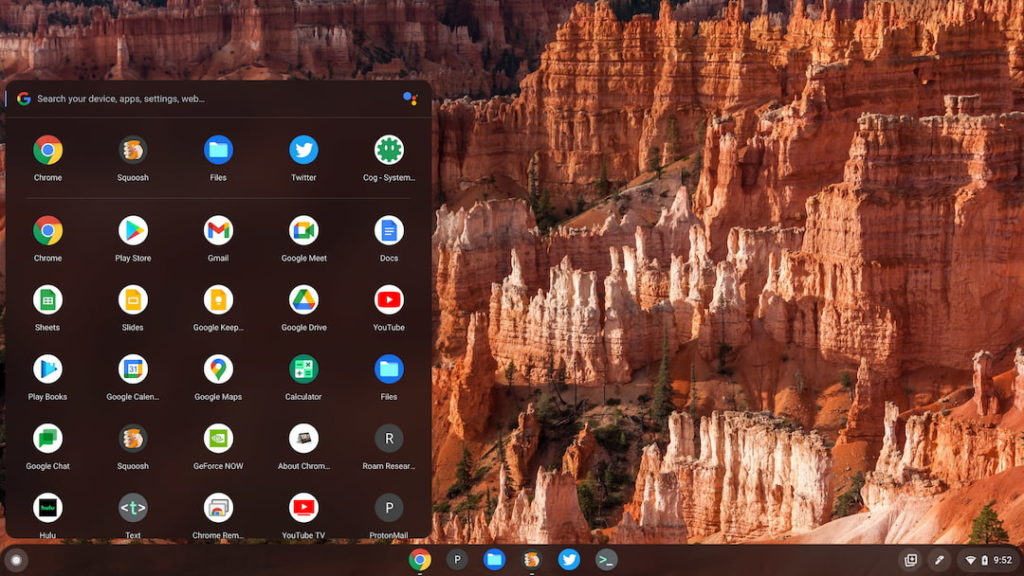1024x576 pixels.
Task: Click the launcher button on the shelf
Action: point(16,560)
